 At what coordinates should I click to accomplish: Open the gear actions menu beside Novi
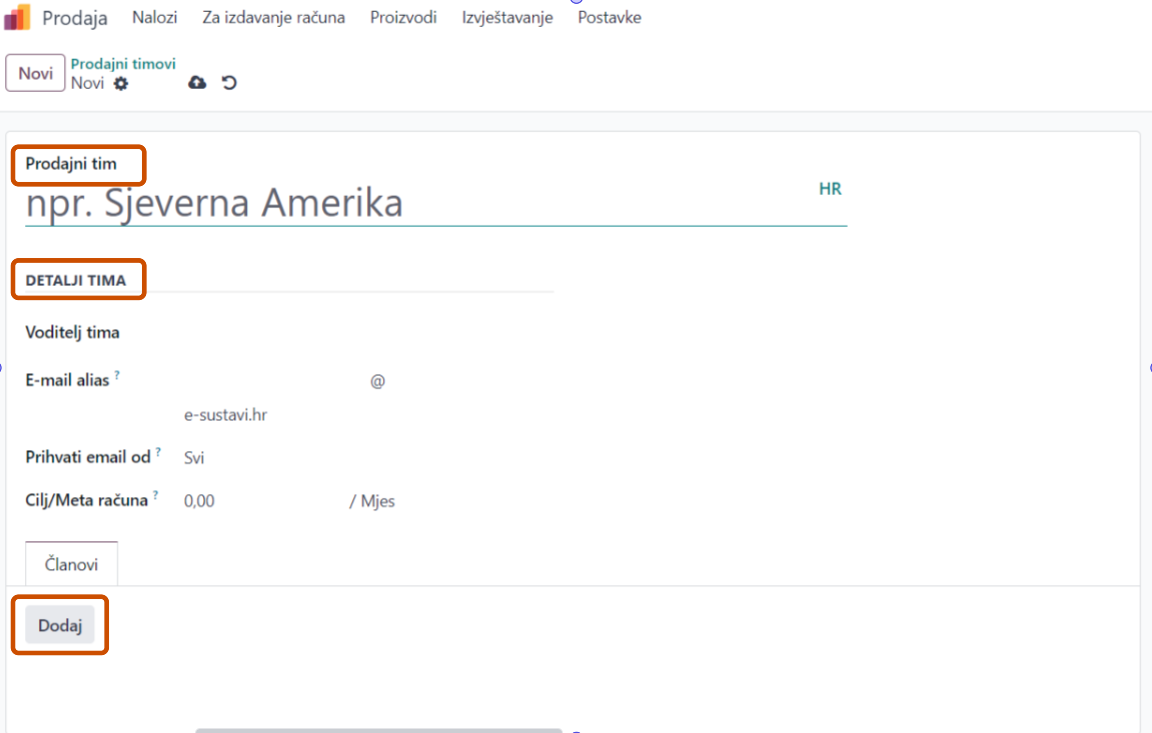tap(121, 84)
